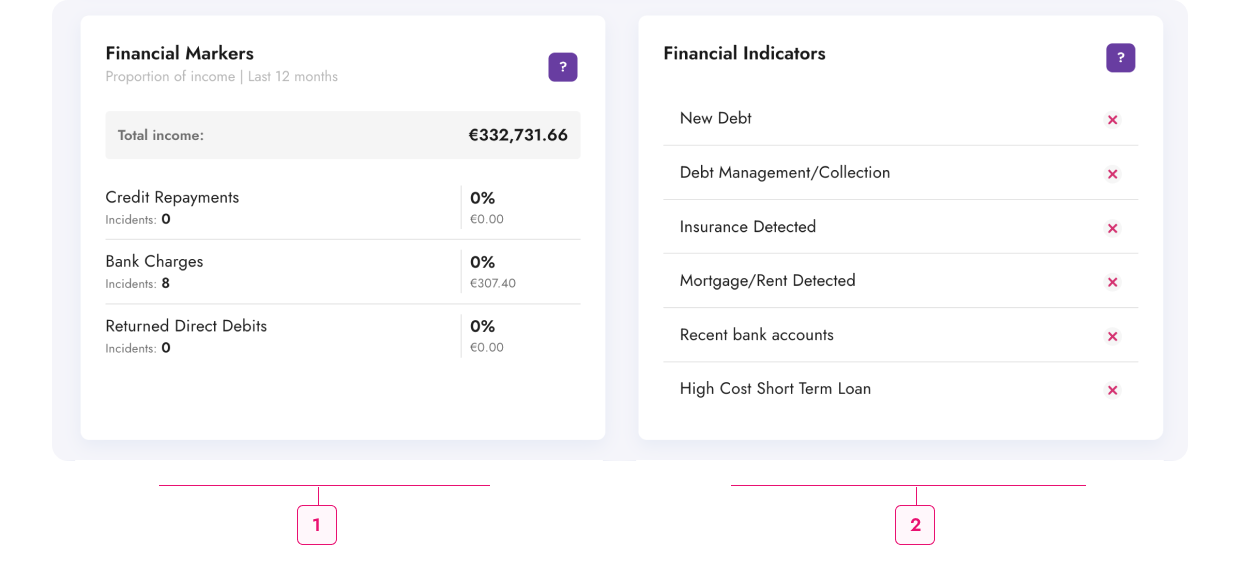This screenshot has width=1240, height=577.
Task: Select the Credit Repayments row
Action: pos(343,208)
